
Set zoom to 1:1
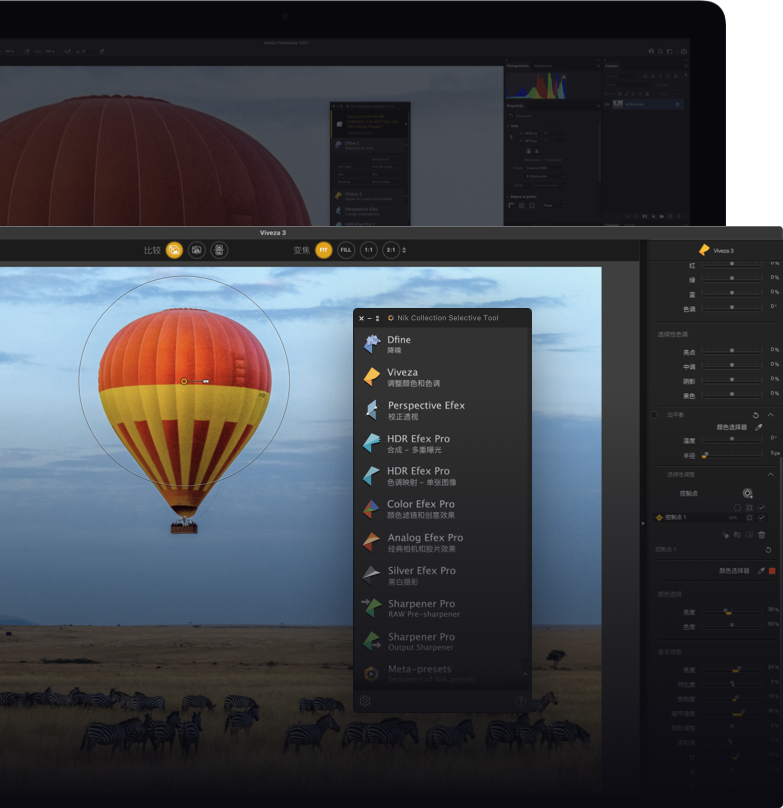[369, 250]
